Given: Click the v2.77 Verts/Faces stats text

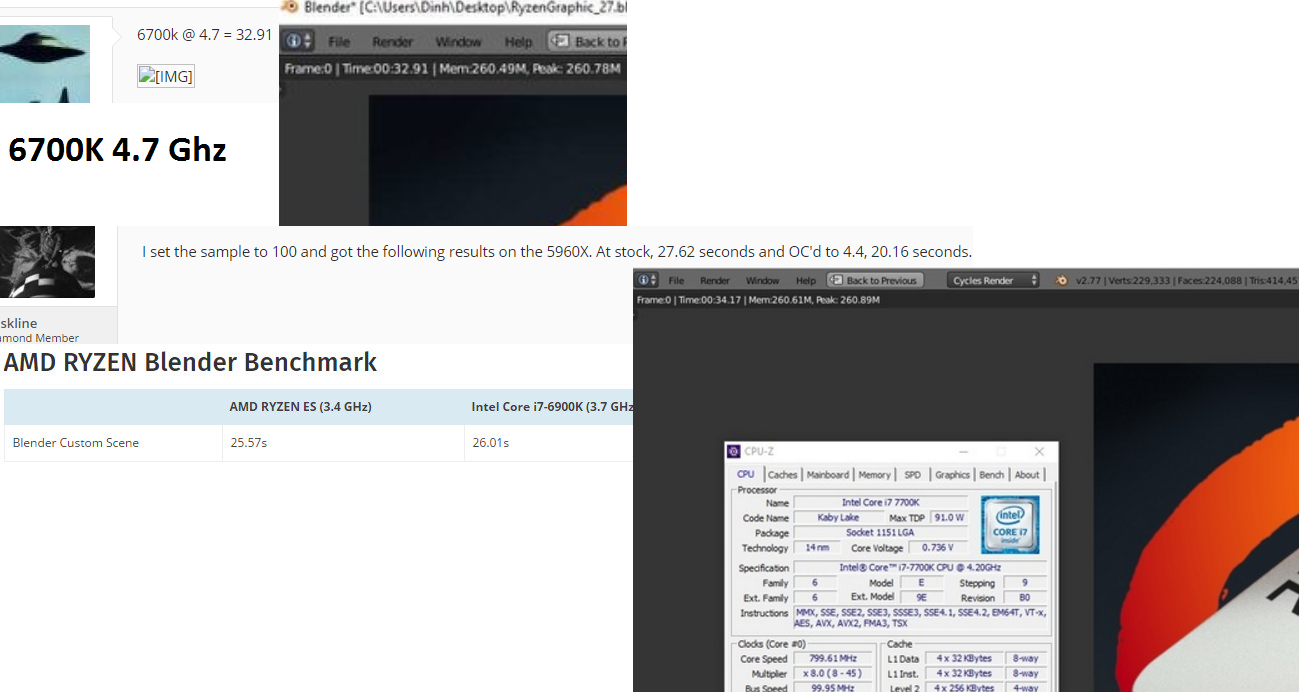Looking at the screenshot, I should (x=1187, y=281).
